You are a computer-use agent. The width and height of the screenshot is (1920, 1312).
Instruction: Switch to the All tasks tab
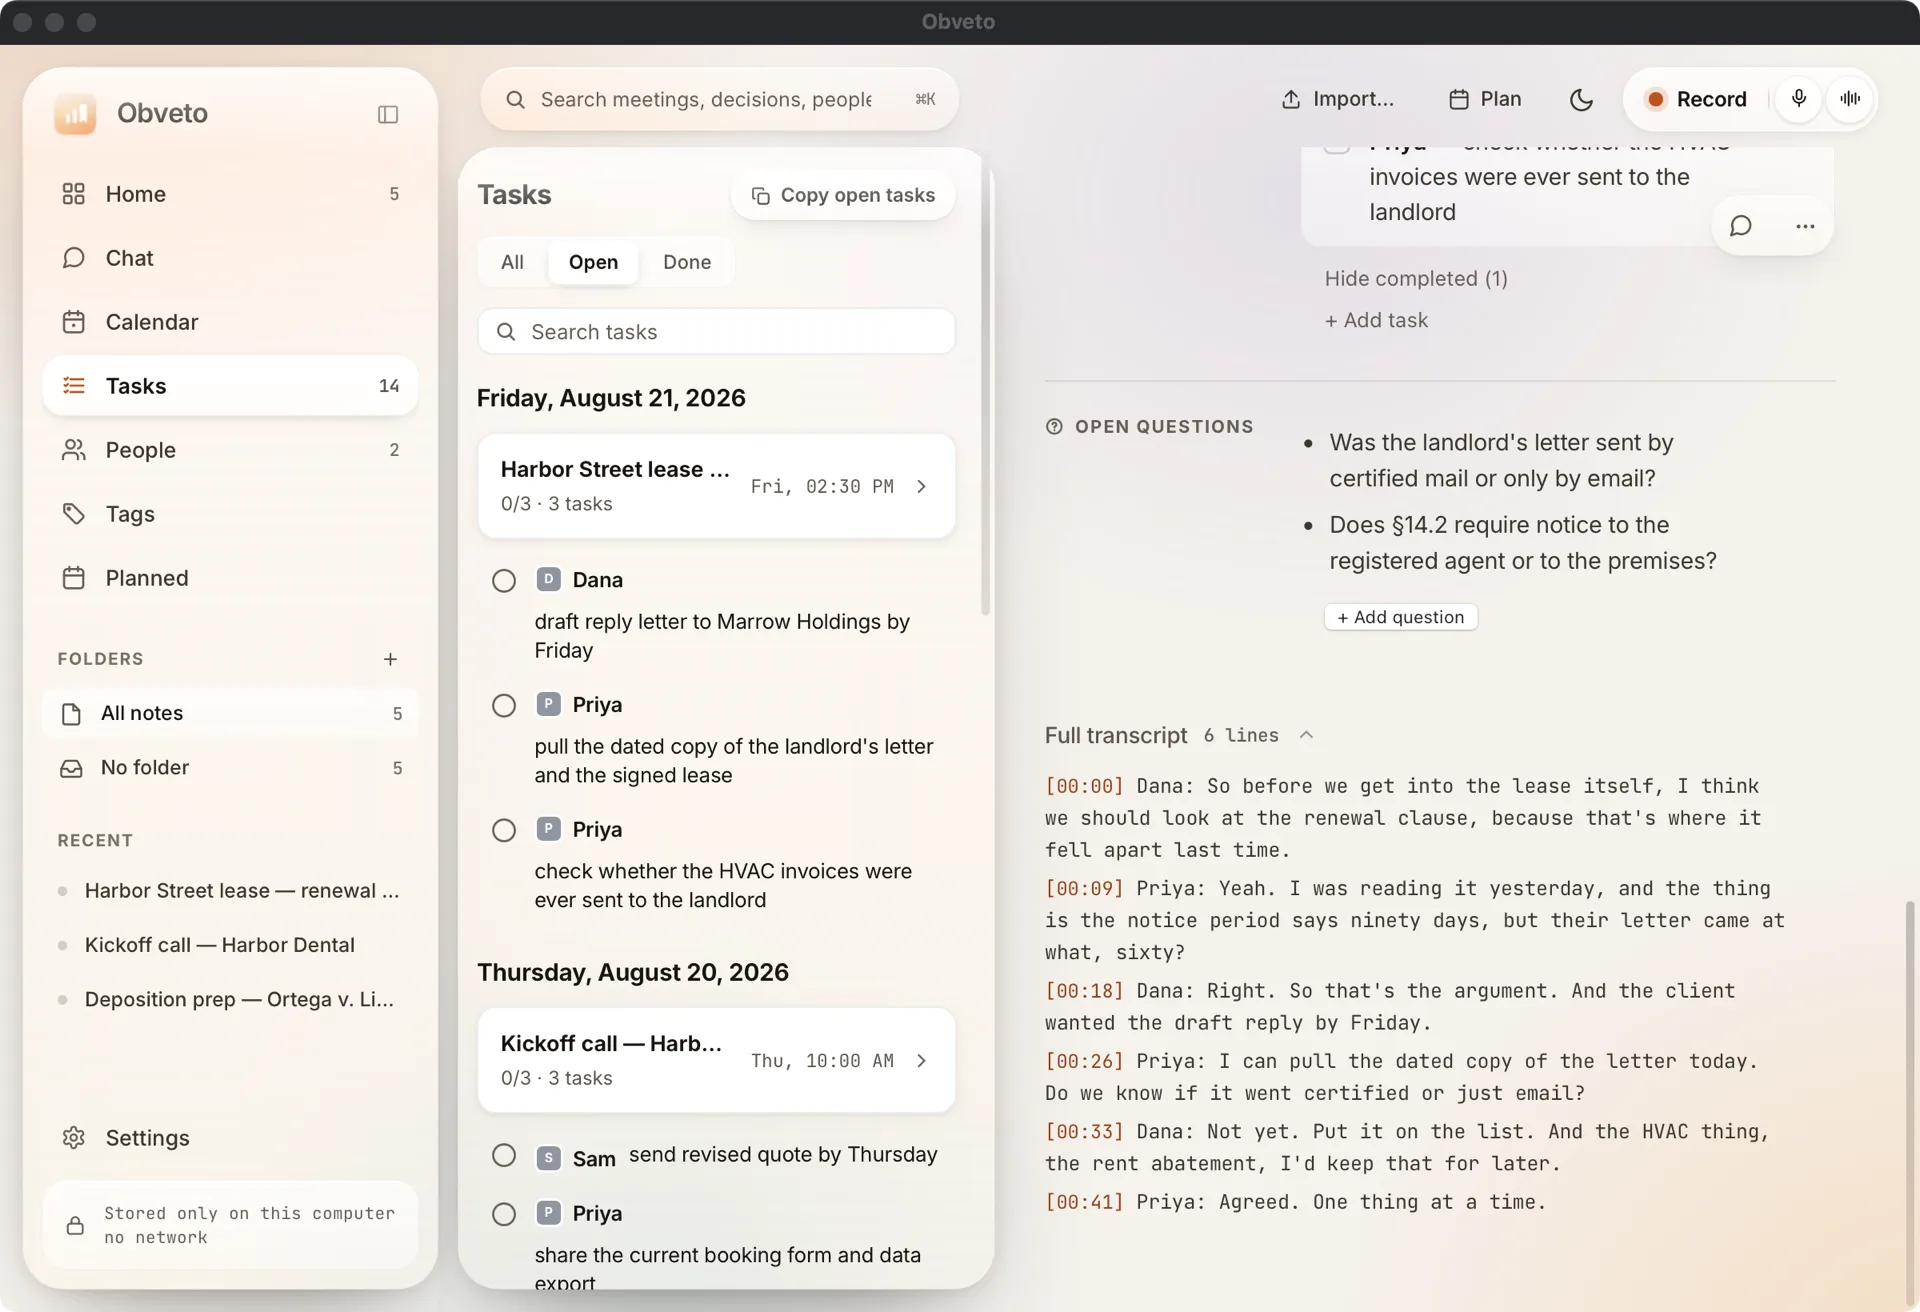tap(512, 262)
